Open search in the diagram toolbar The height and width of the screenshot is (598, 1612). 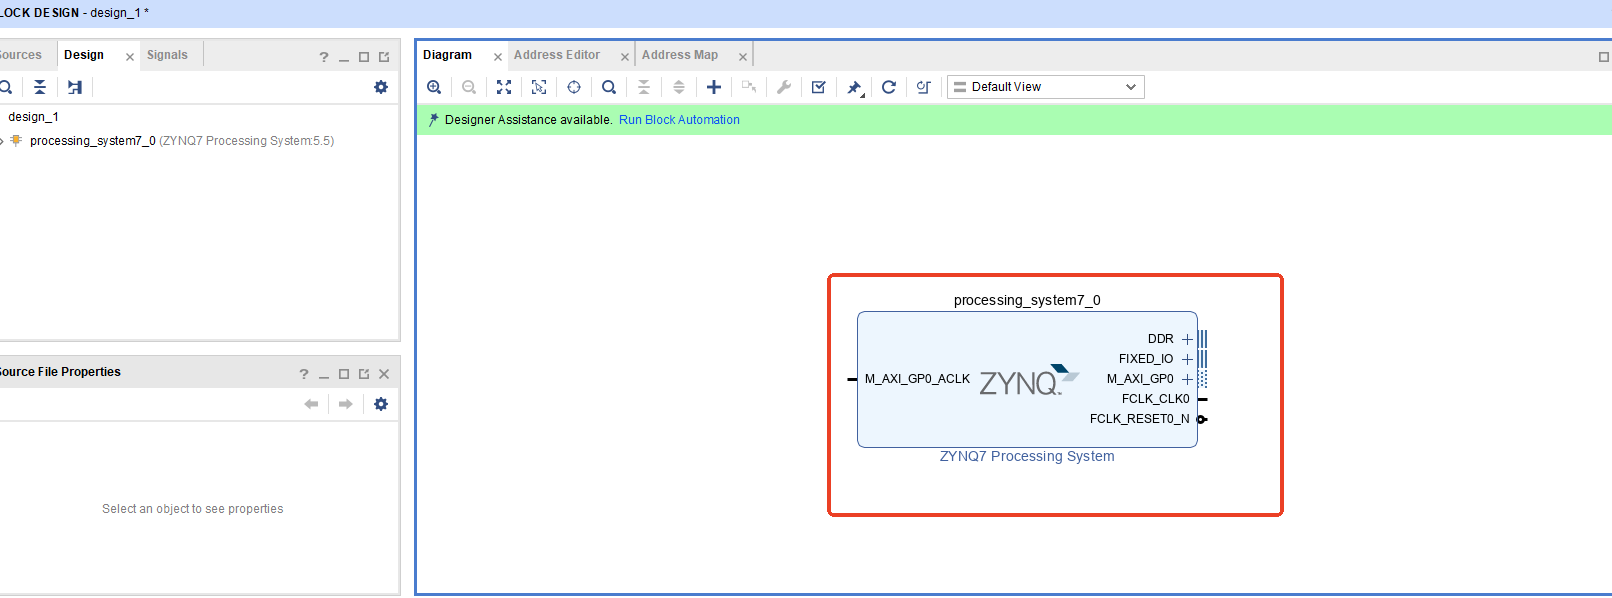point(609,87)
